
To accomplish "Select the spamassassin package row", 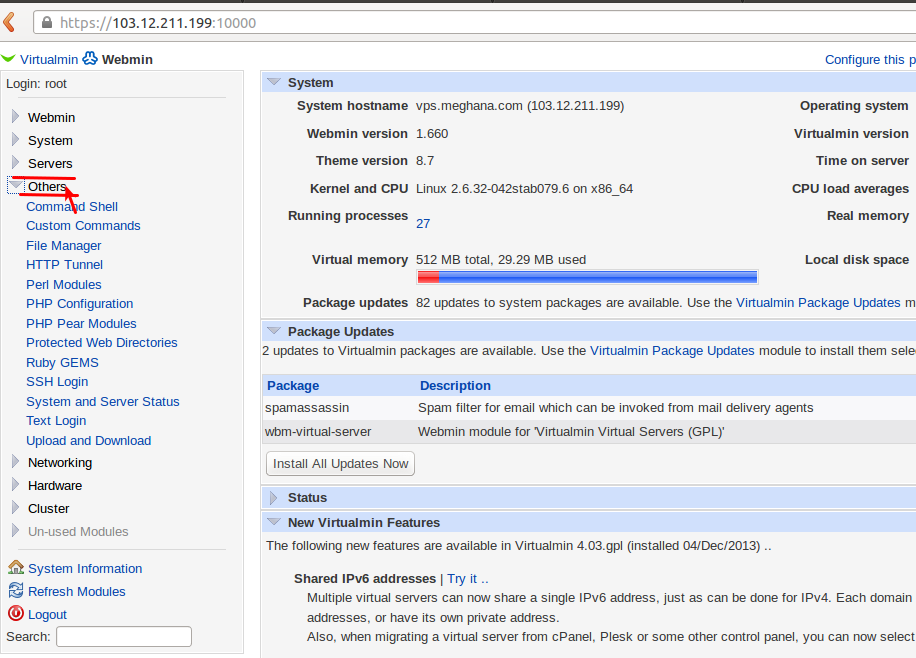I will (x=589, y=408).
